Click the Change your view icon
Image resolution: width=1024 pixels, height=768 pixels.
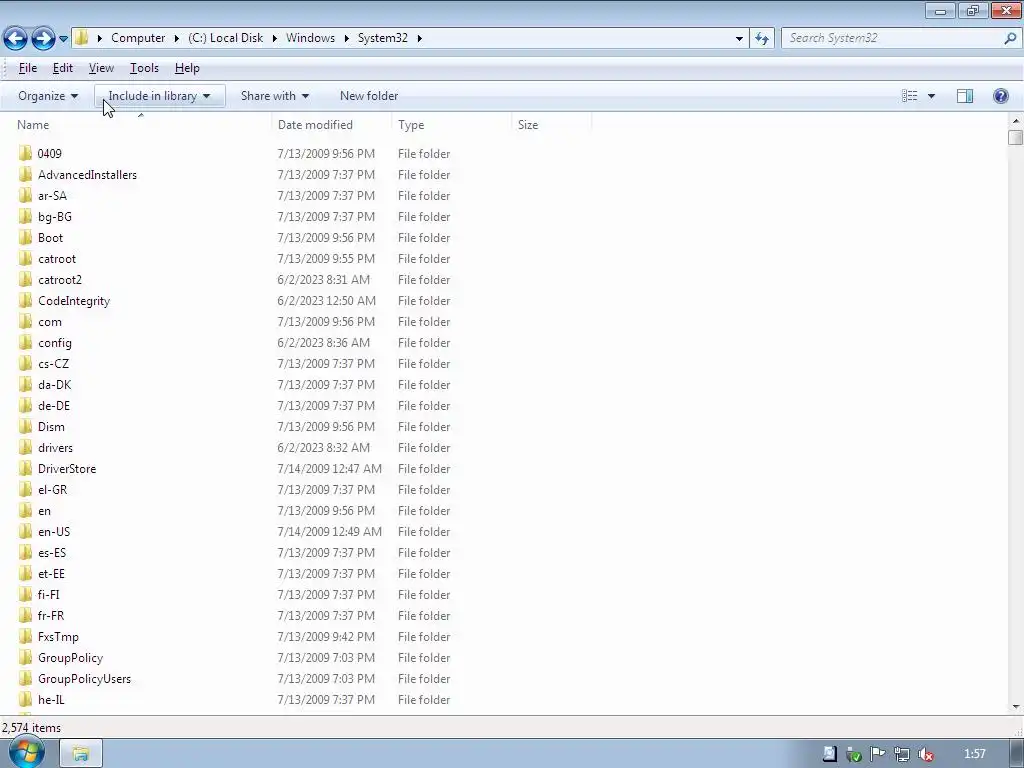click(x=910, y=96)
